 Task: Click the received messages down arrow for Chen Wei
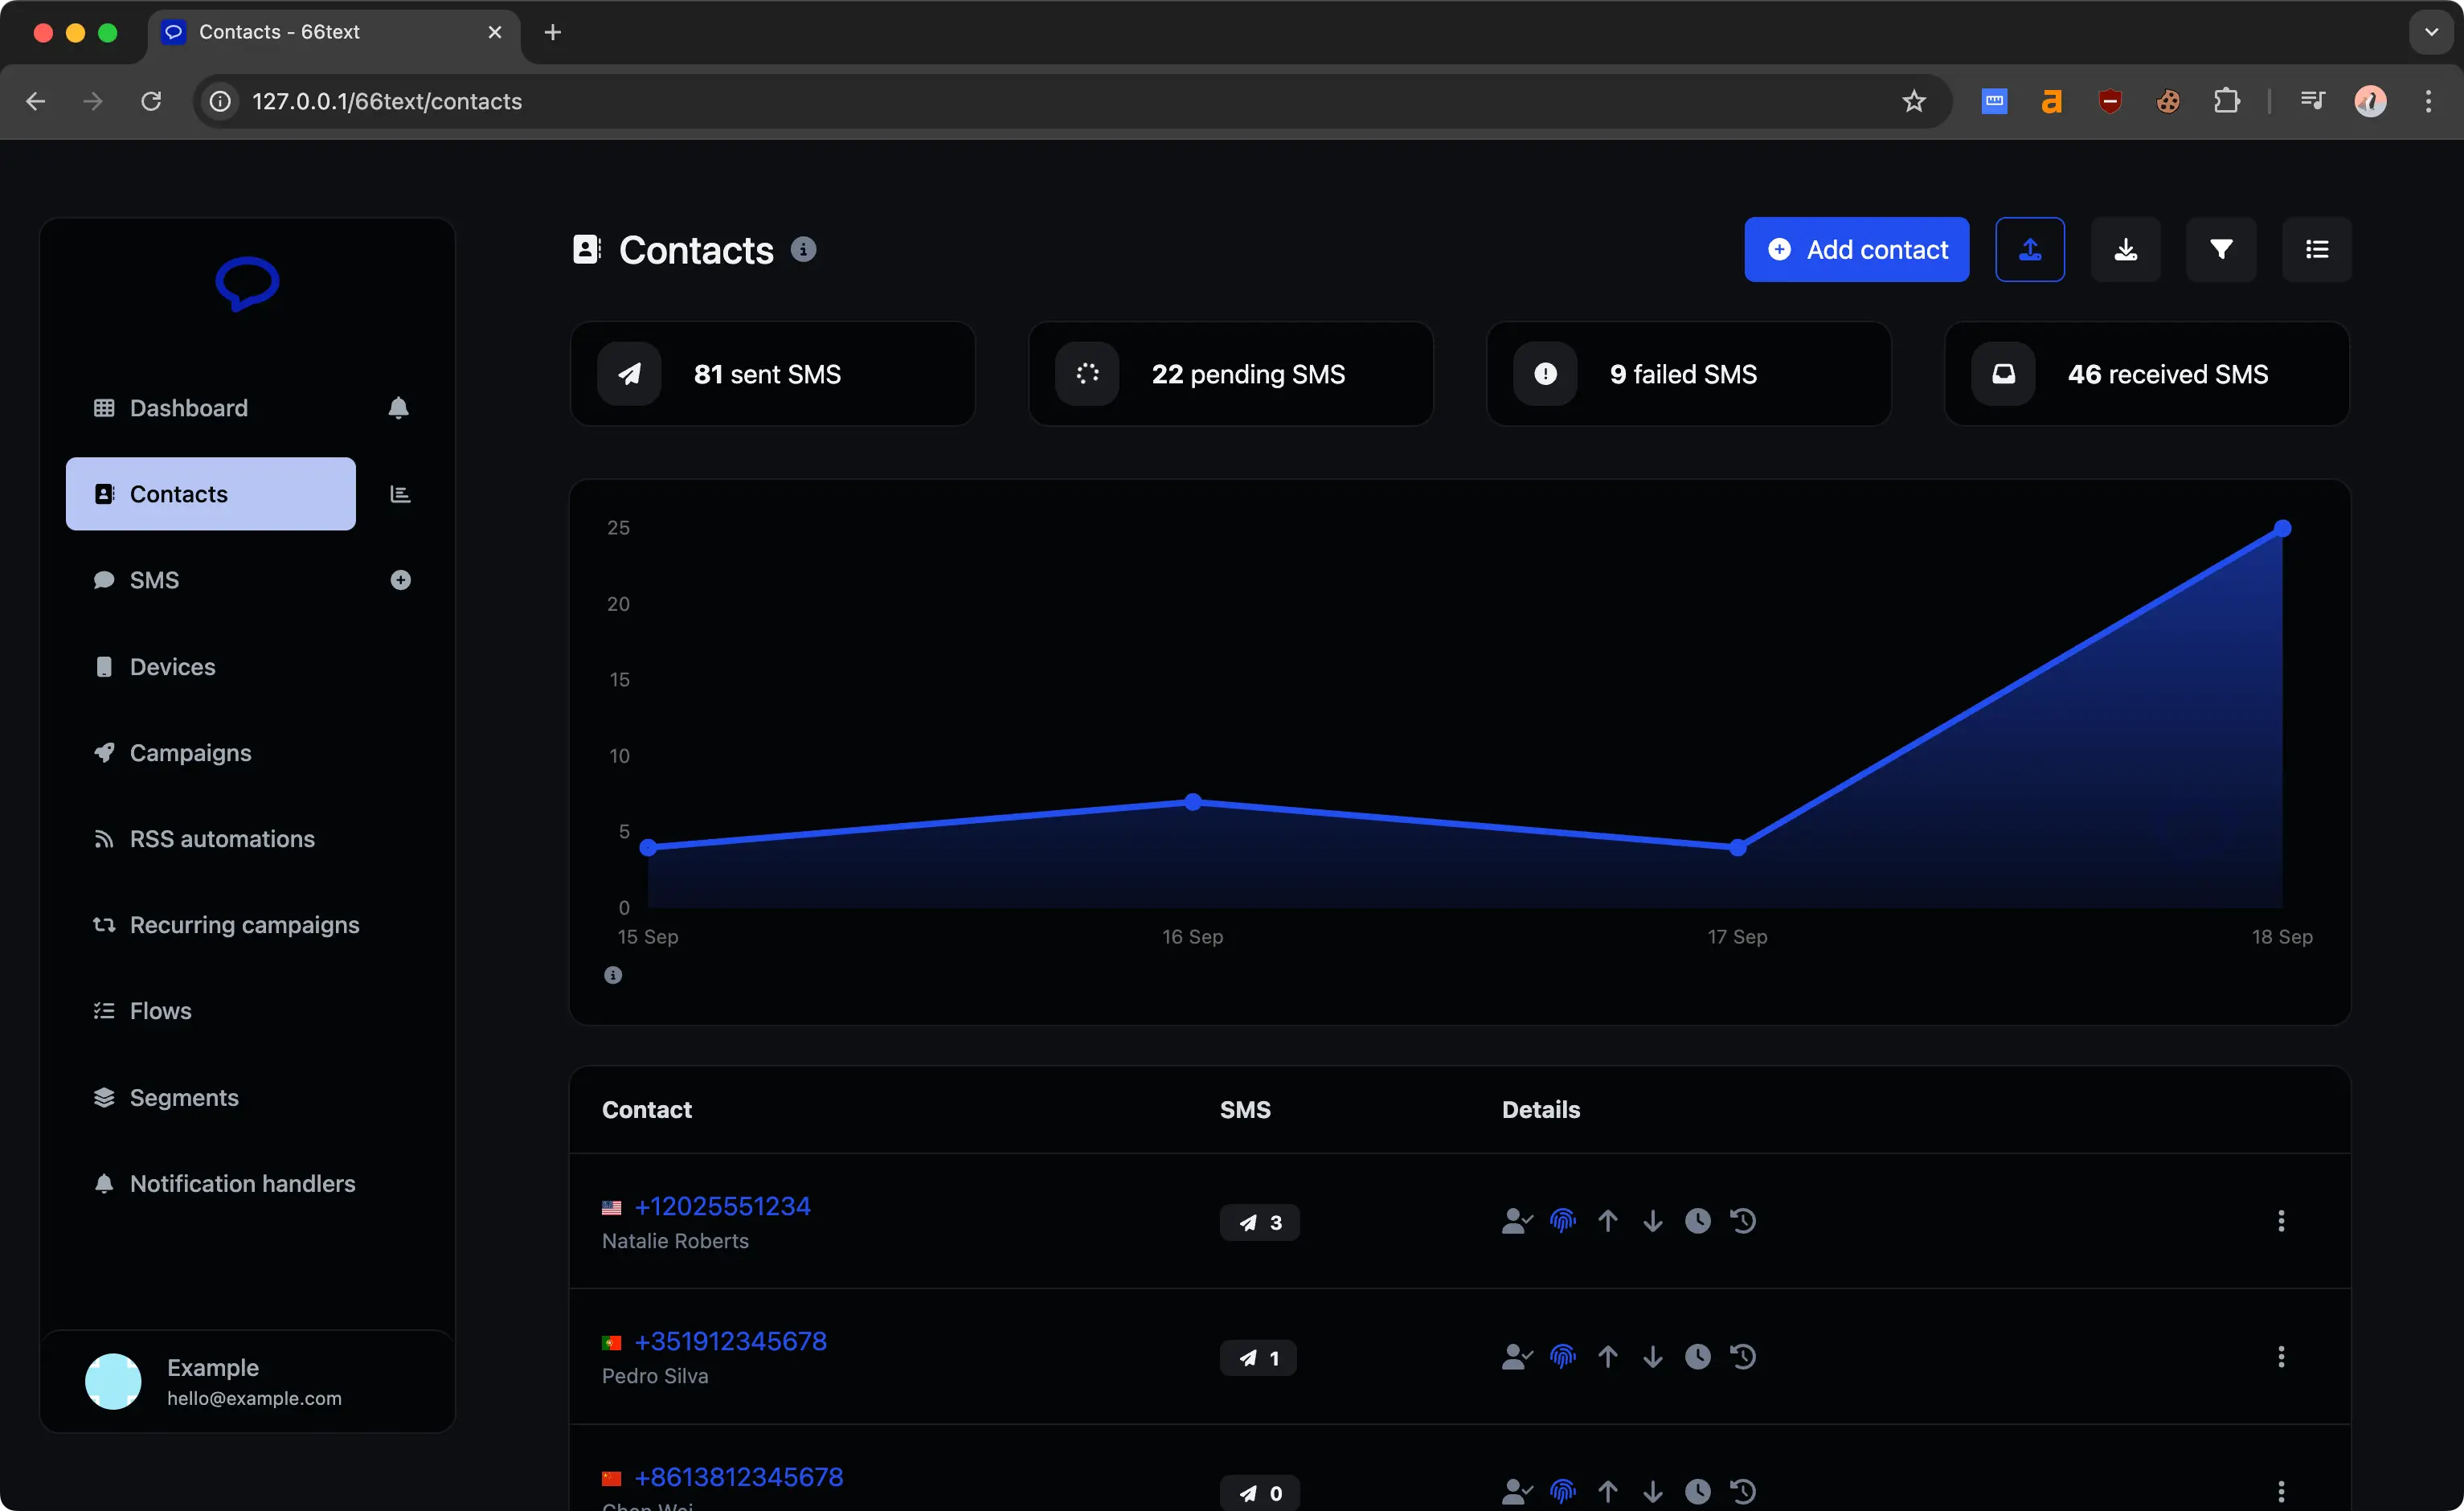tap(1652, 1492)
